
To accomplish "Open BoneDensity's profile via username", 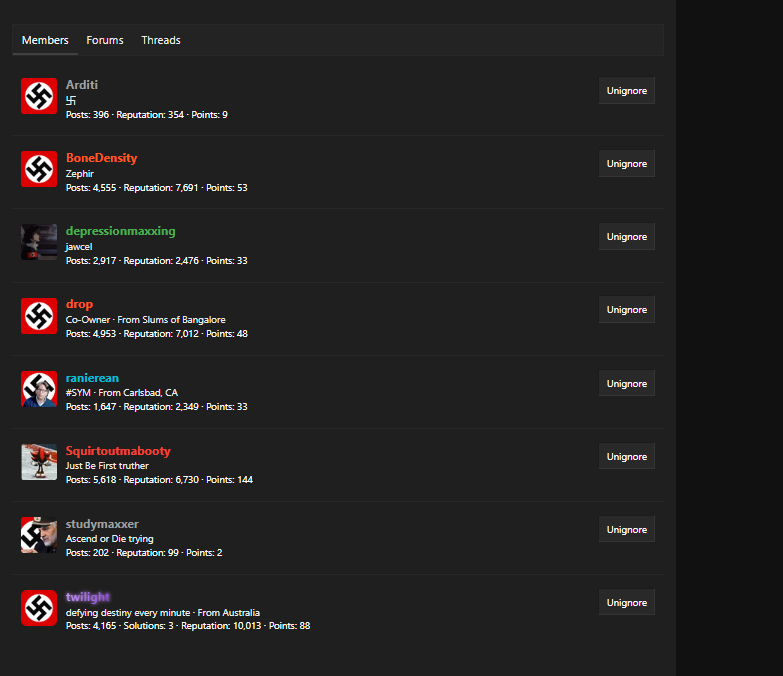I will [x=101, y=158].
